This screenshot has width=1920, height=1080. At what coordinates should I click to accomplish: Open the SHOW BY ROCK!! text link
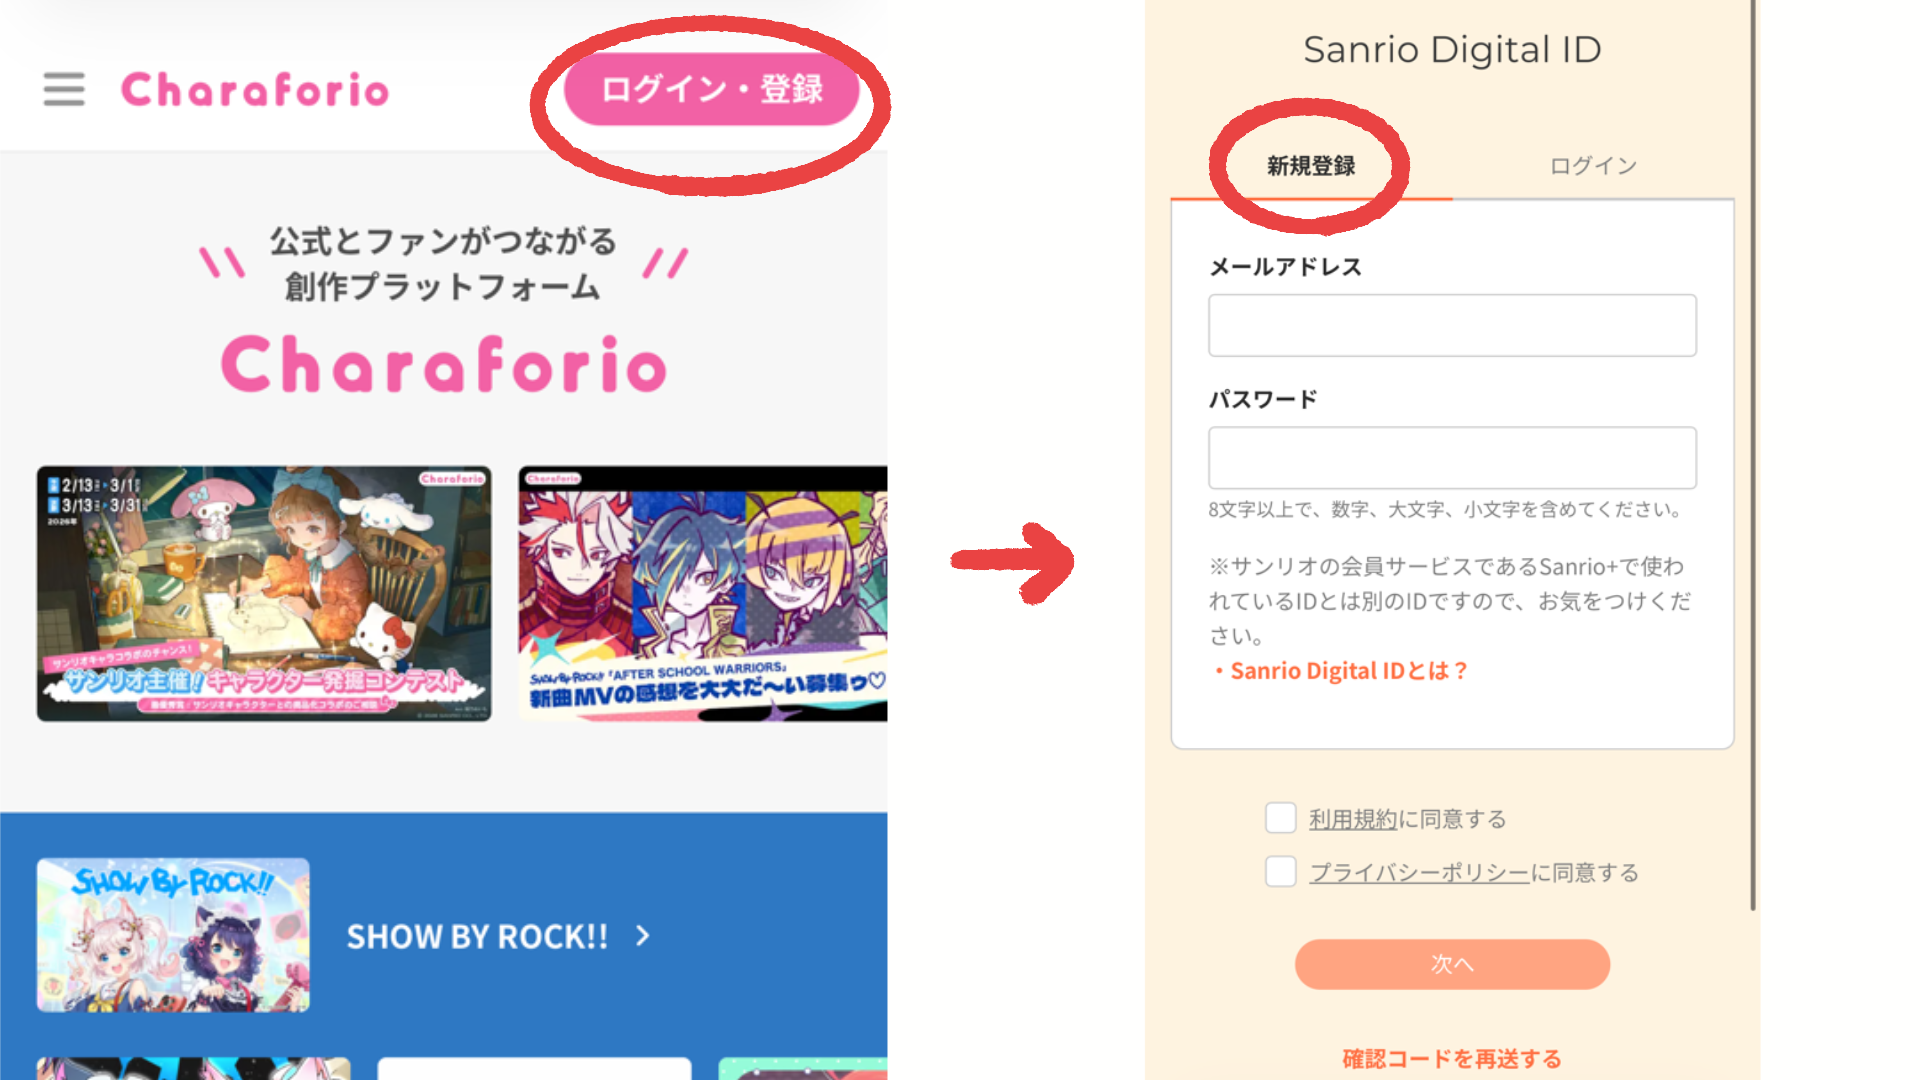pos(477,937)
